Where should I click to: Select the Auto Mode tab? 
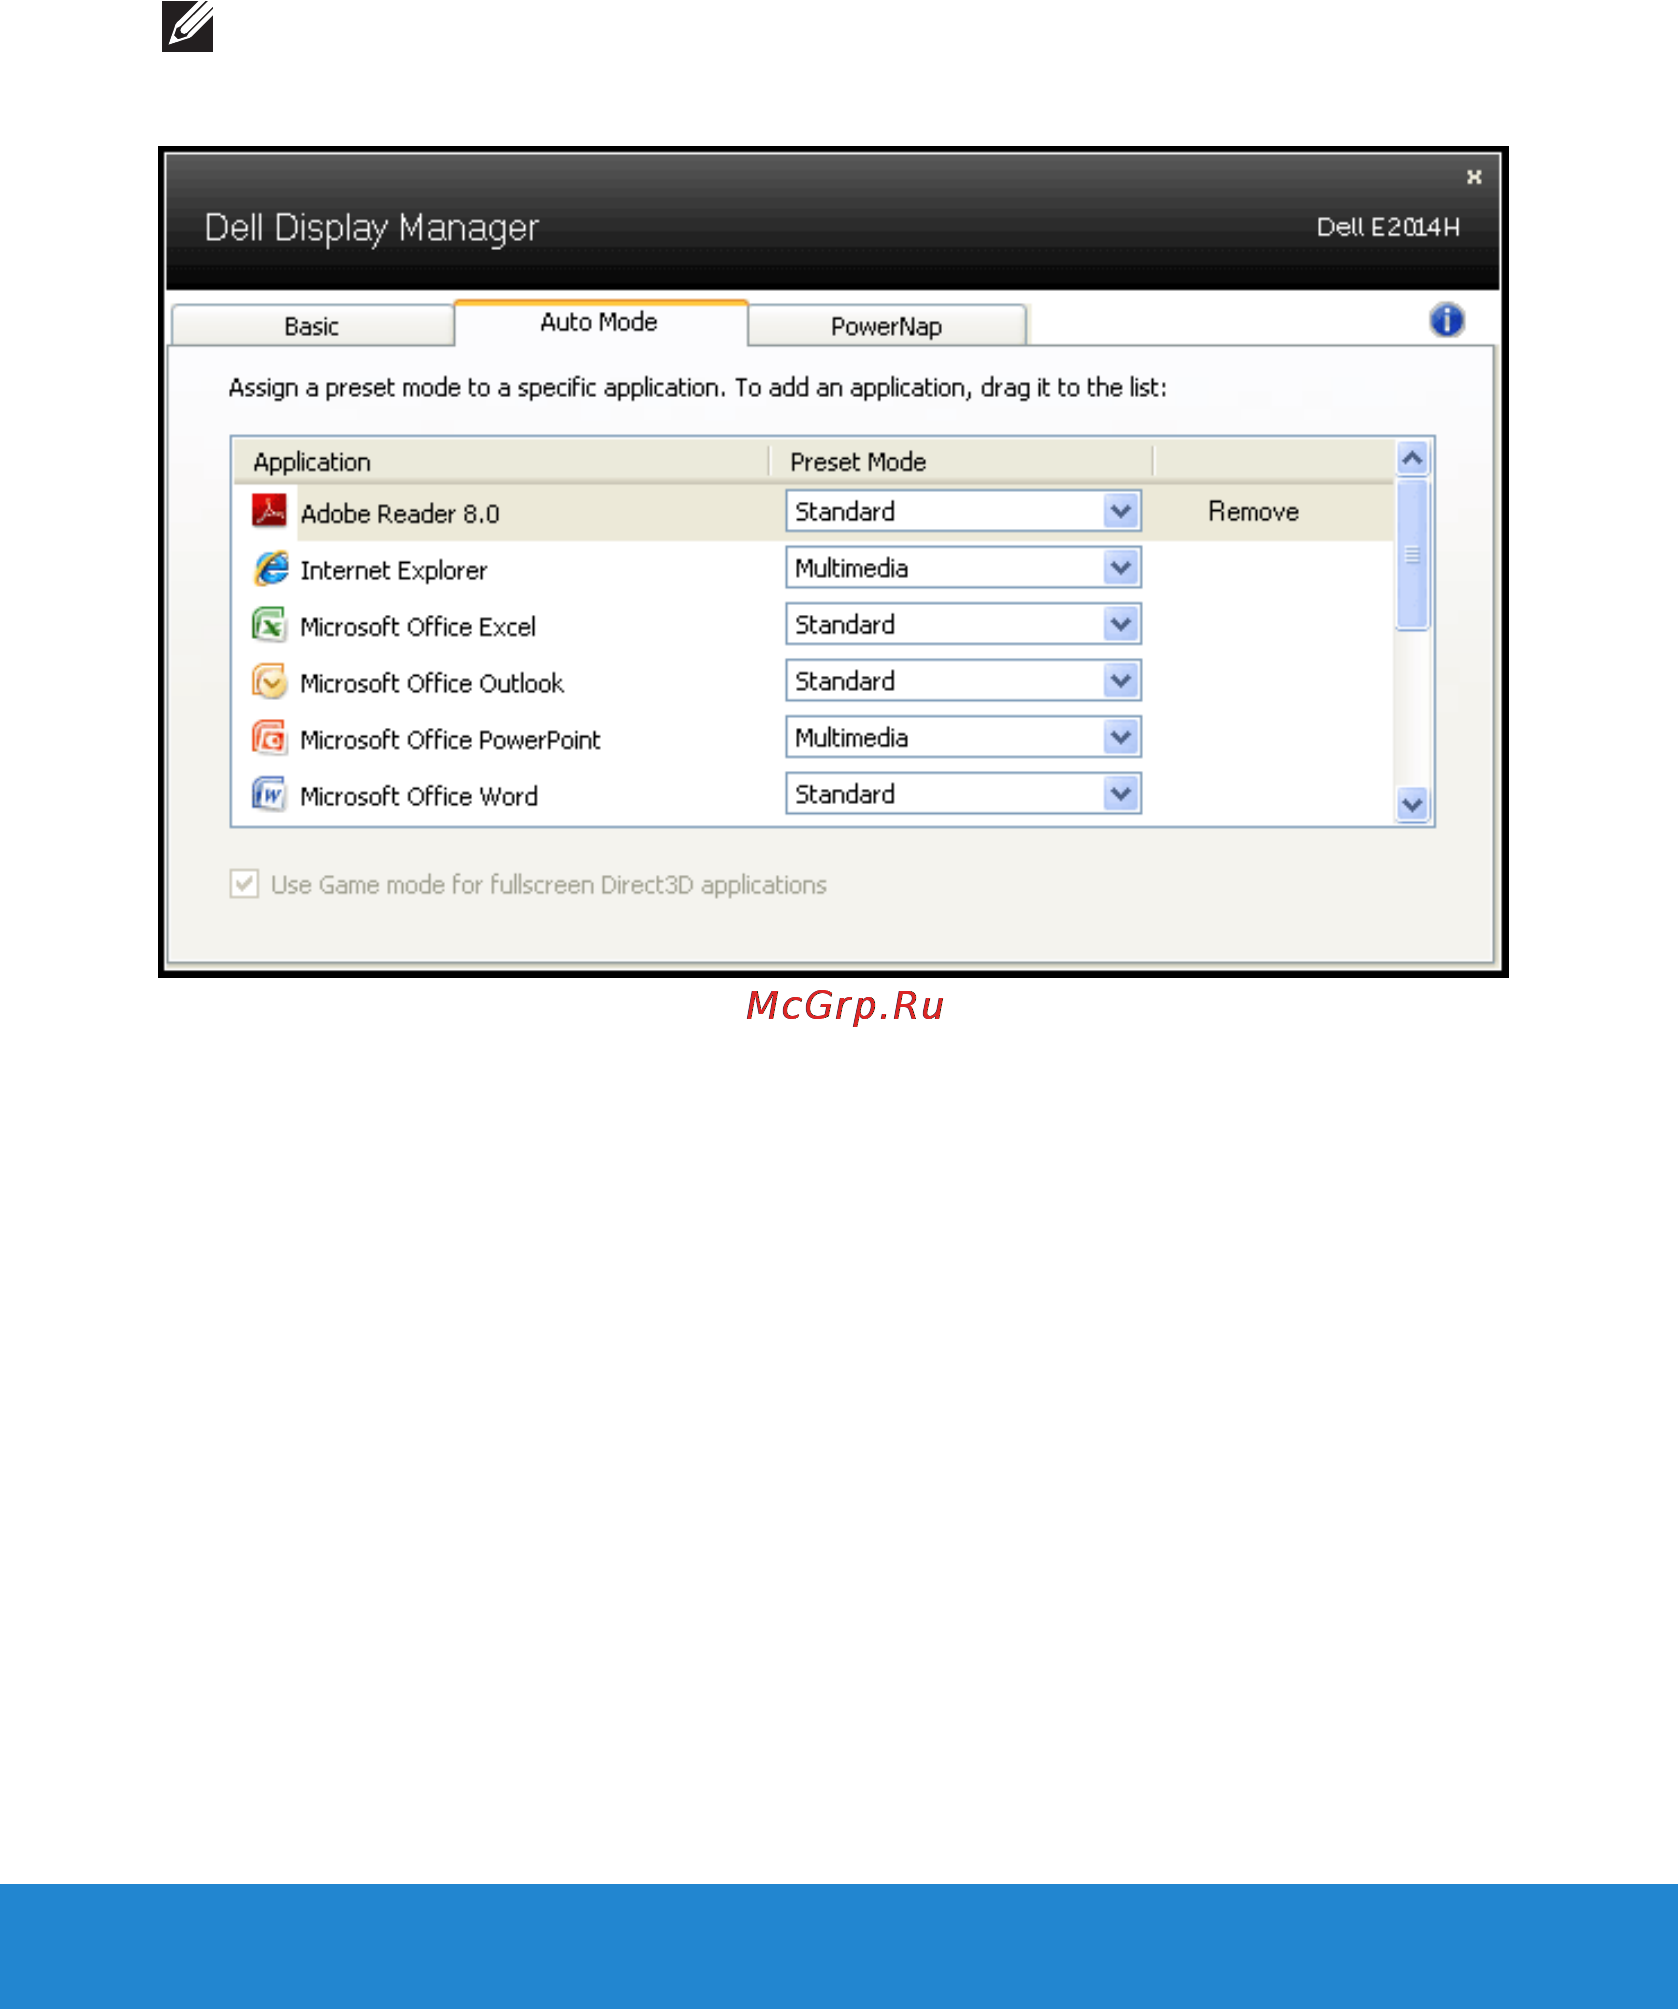600,322
